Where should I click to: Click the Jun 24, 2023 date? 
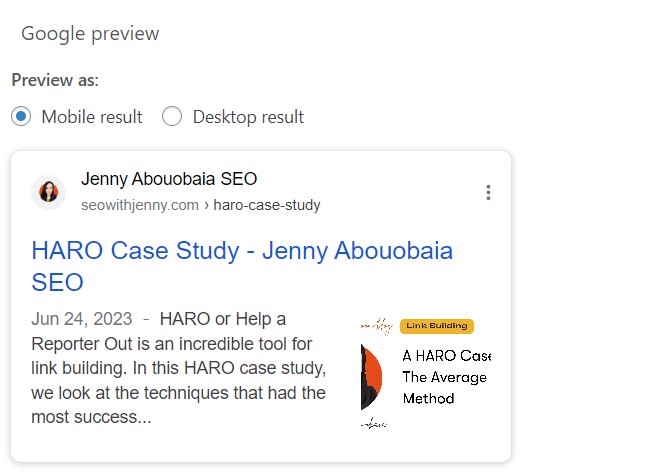click(82, 319)
